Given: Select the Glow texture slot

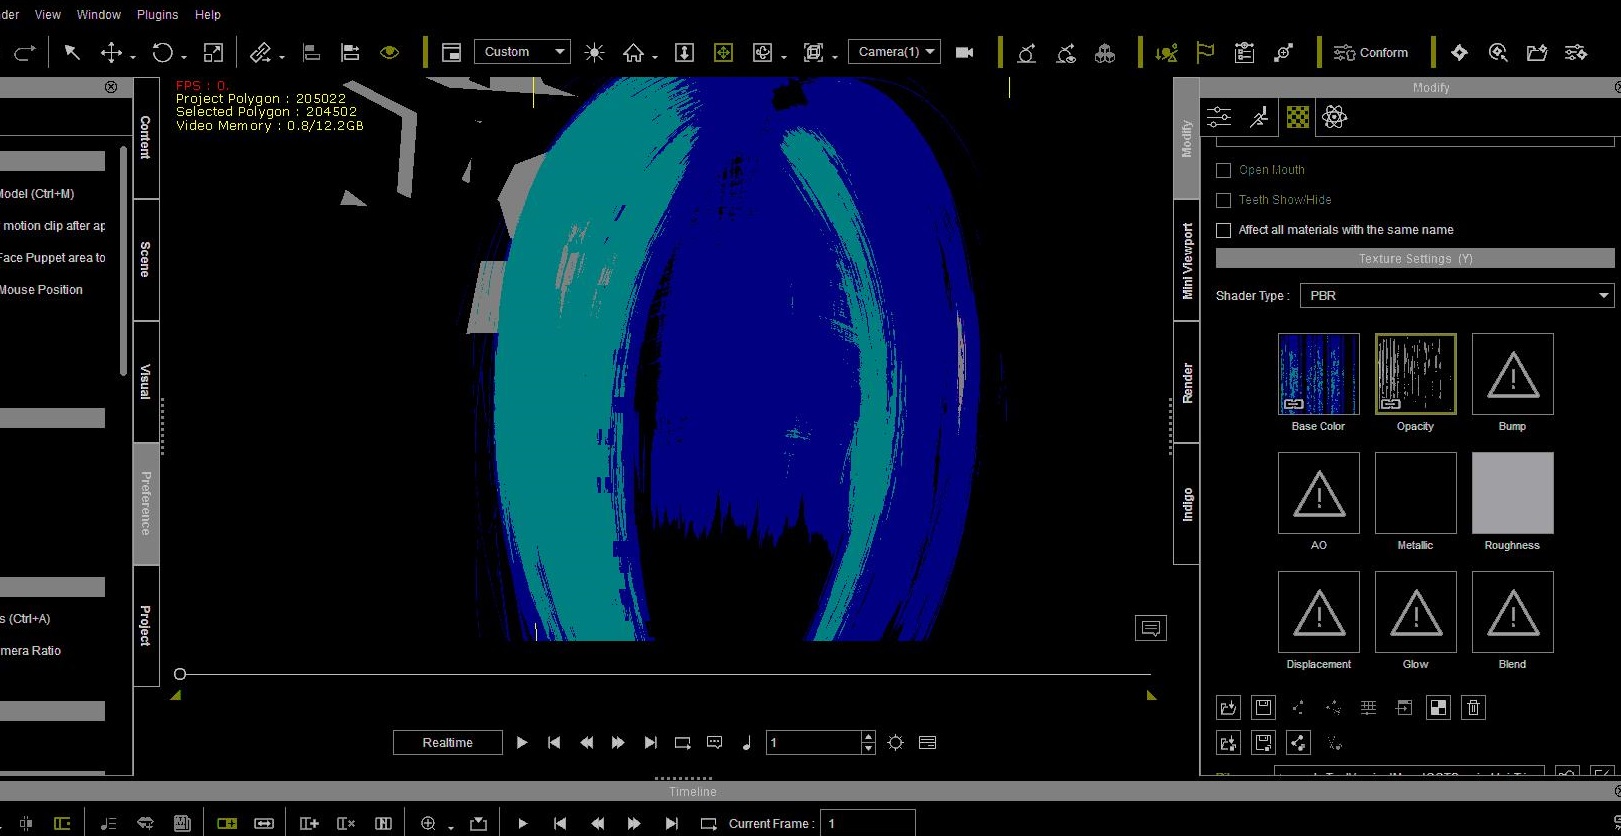Looking at the screenshot, I should pyautogui.click(x=1416, y=612).
